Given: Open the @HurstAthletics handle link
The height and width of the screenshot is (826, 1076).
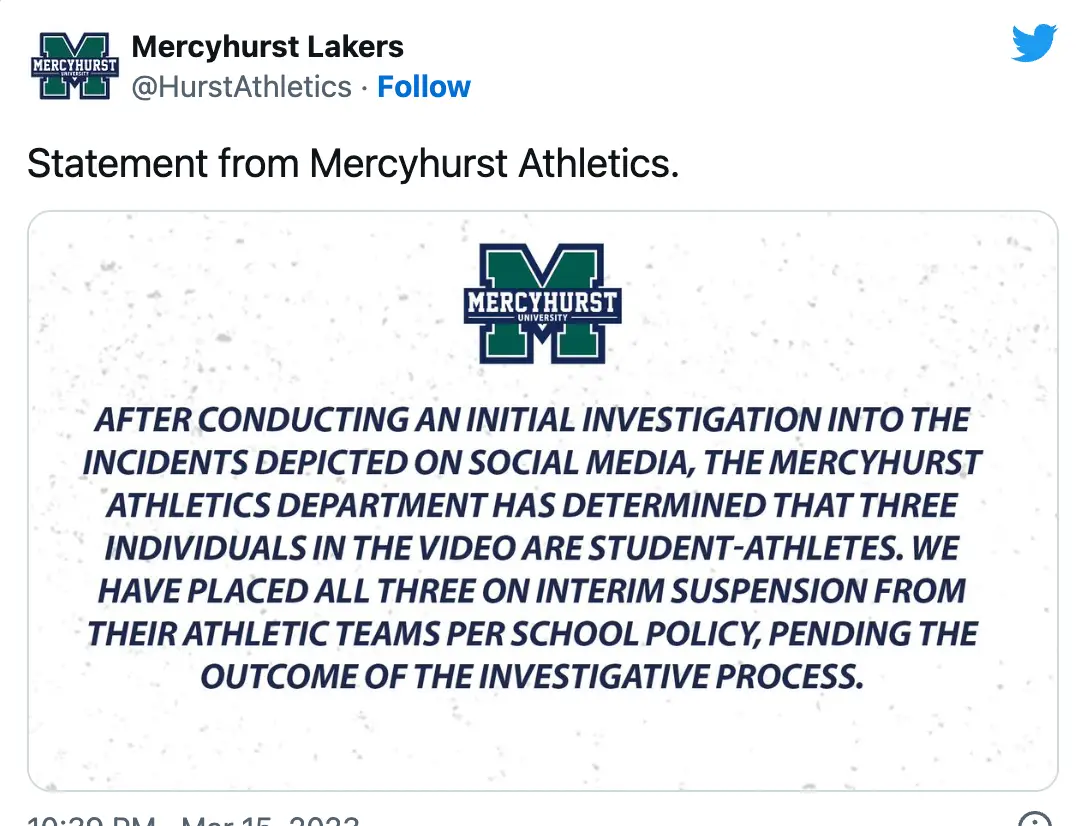Looking at the screenshot, I should coord(242,88).
